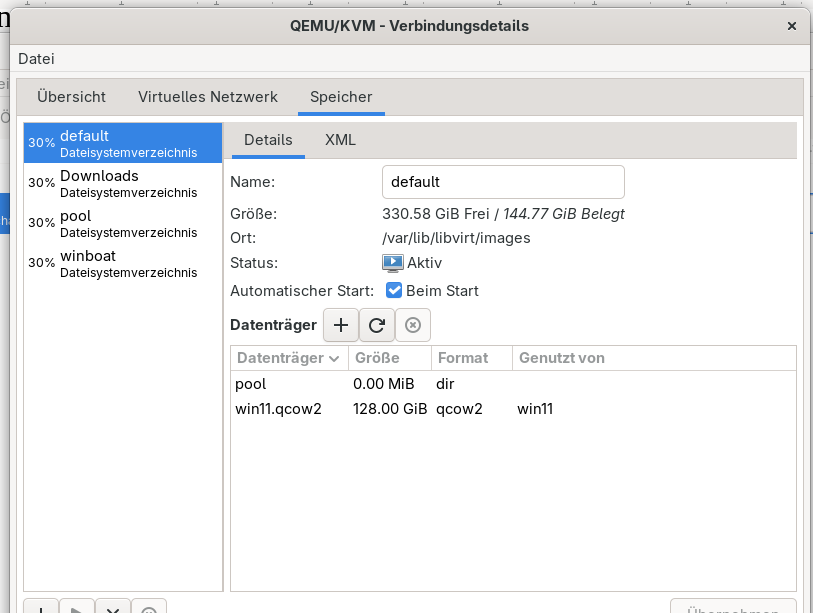The width and height of the screenshot is (813, 613).
Task: Open the Details sub-tab
Action: tap(268, 140)
